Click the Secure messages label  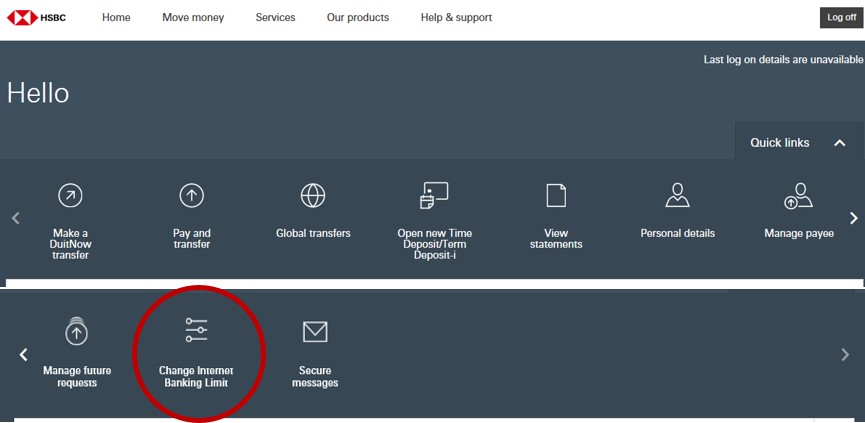[x=315, y=376]
